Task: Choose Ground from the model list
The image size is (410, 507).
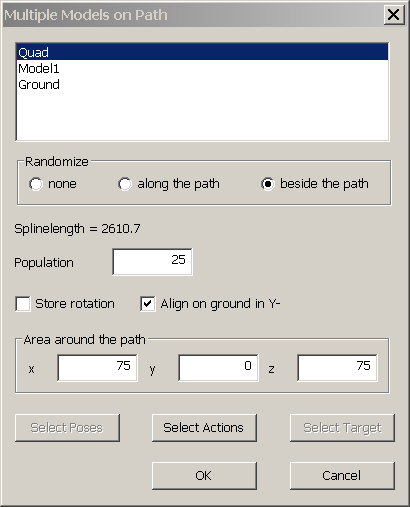Action: click(202, 85)
